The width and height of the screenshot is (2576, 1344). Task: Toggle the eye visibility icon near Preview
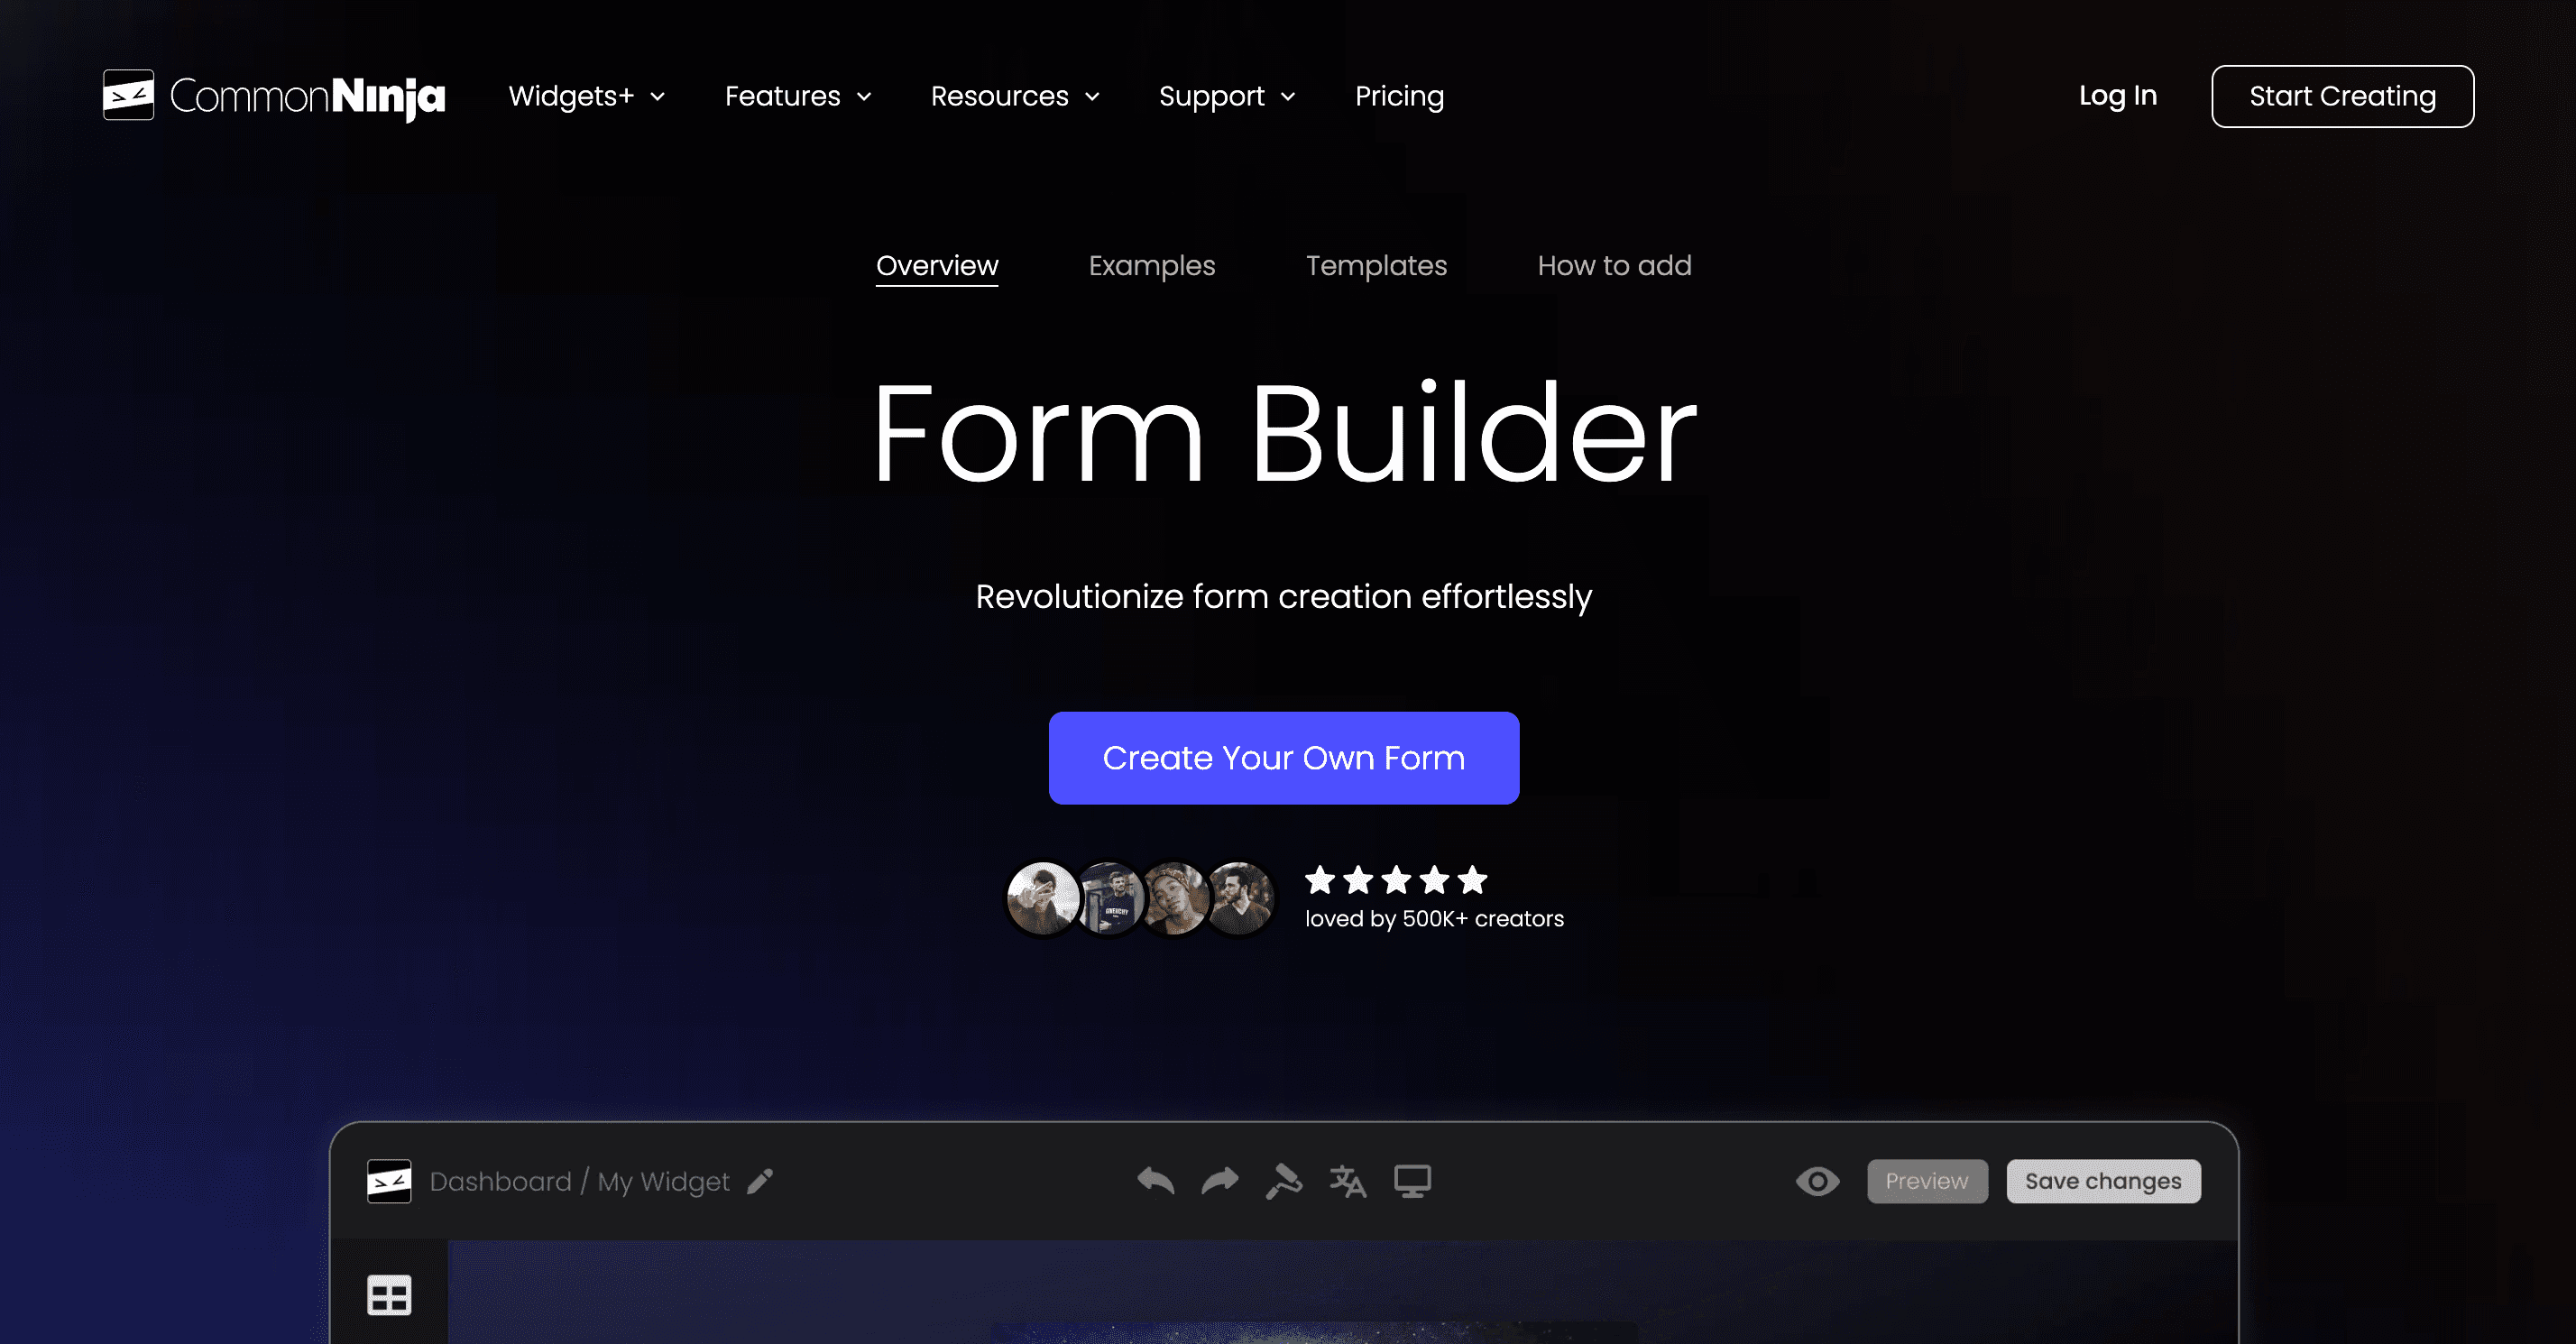click(1818, 1181)
